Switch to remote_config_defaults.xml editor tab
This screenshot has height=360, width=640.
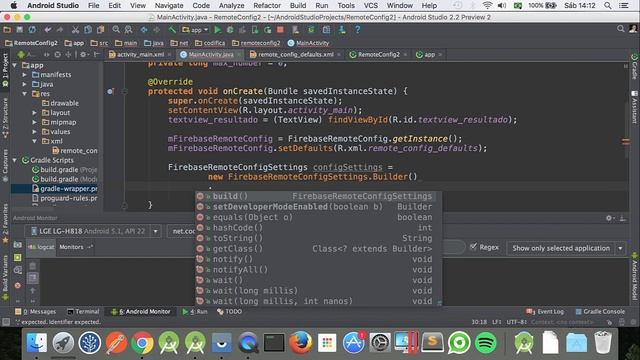coord(295,54)
